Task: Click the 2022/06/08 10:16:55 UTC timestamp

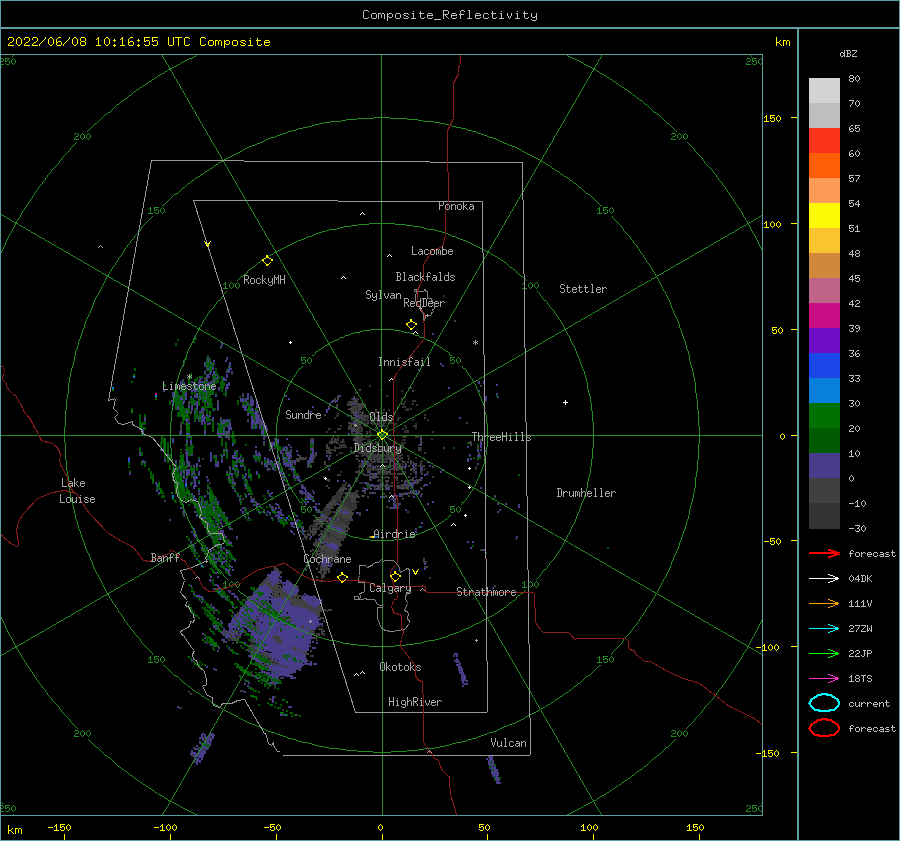Action: click(99, 42)
